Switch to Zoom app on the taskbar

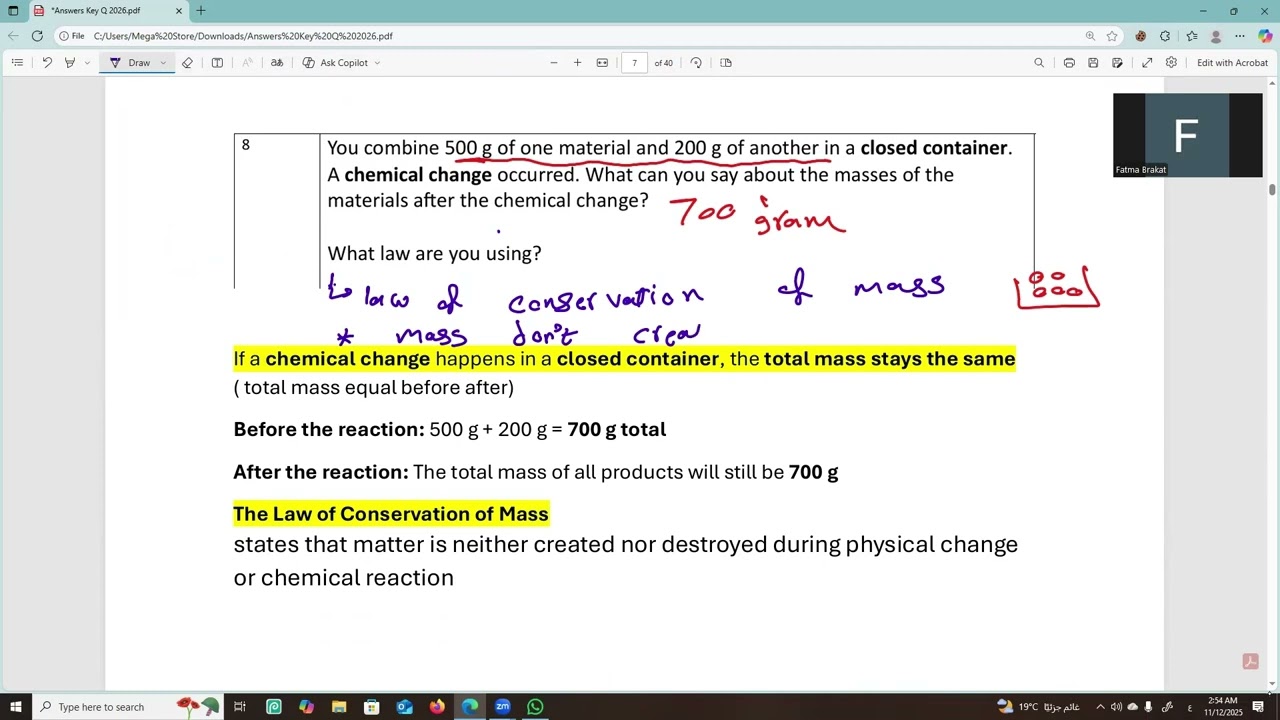(x=503, y=707)
